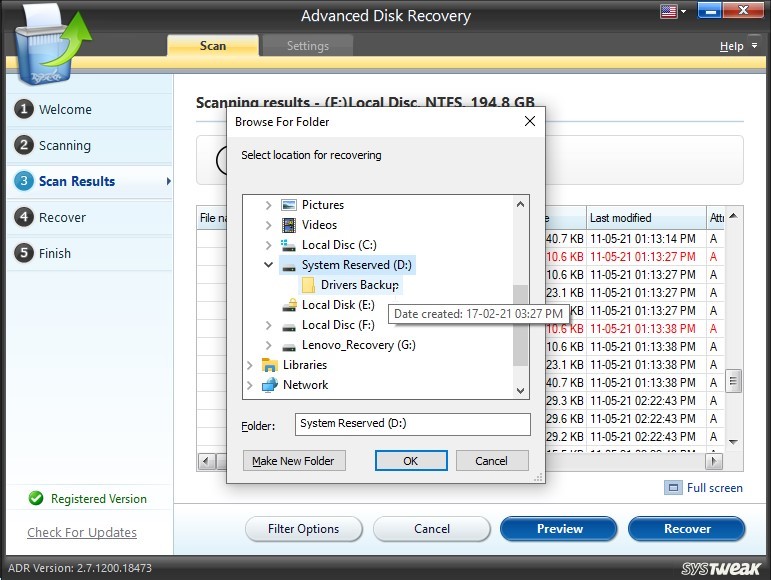The width and height of the screenshot is (771, 580).
Task: Select the Videos folder icon
Action: click(289, 225)
